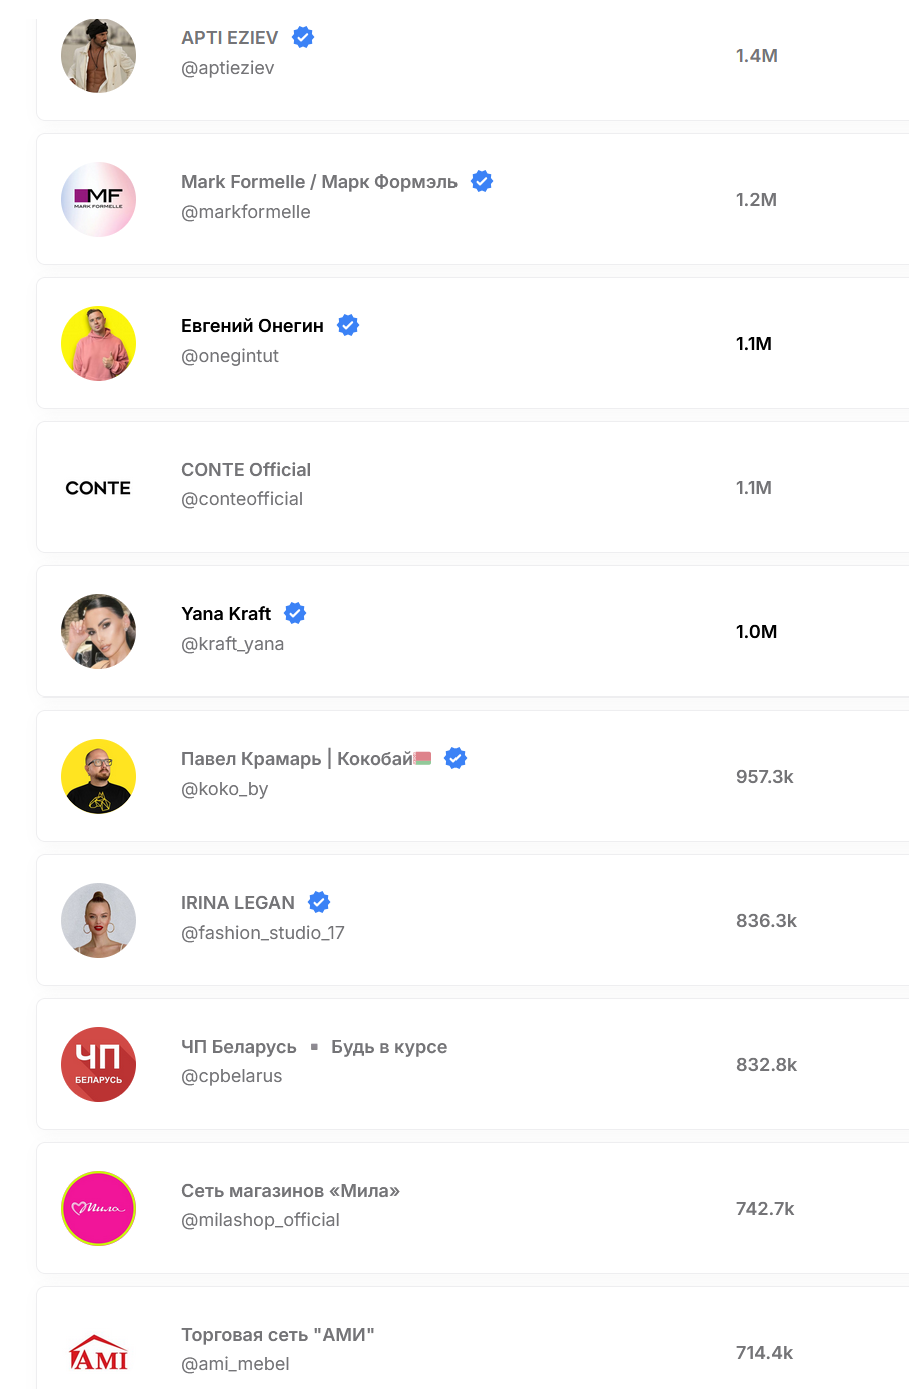Click IRINA LEGAN's blue verified checkmark
909x1389 pixels.
319,902
